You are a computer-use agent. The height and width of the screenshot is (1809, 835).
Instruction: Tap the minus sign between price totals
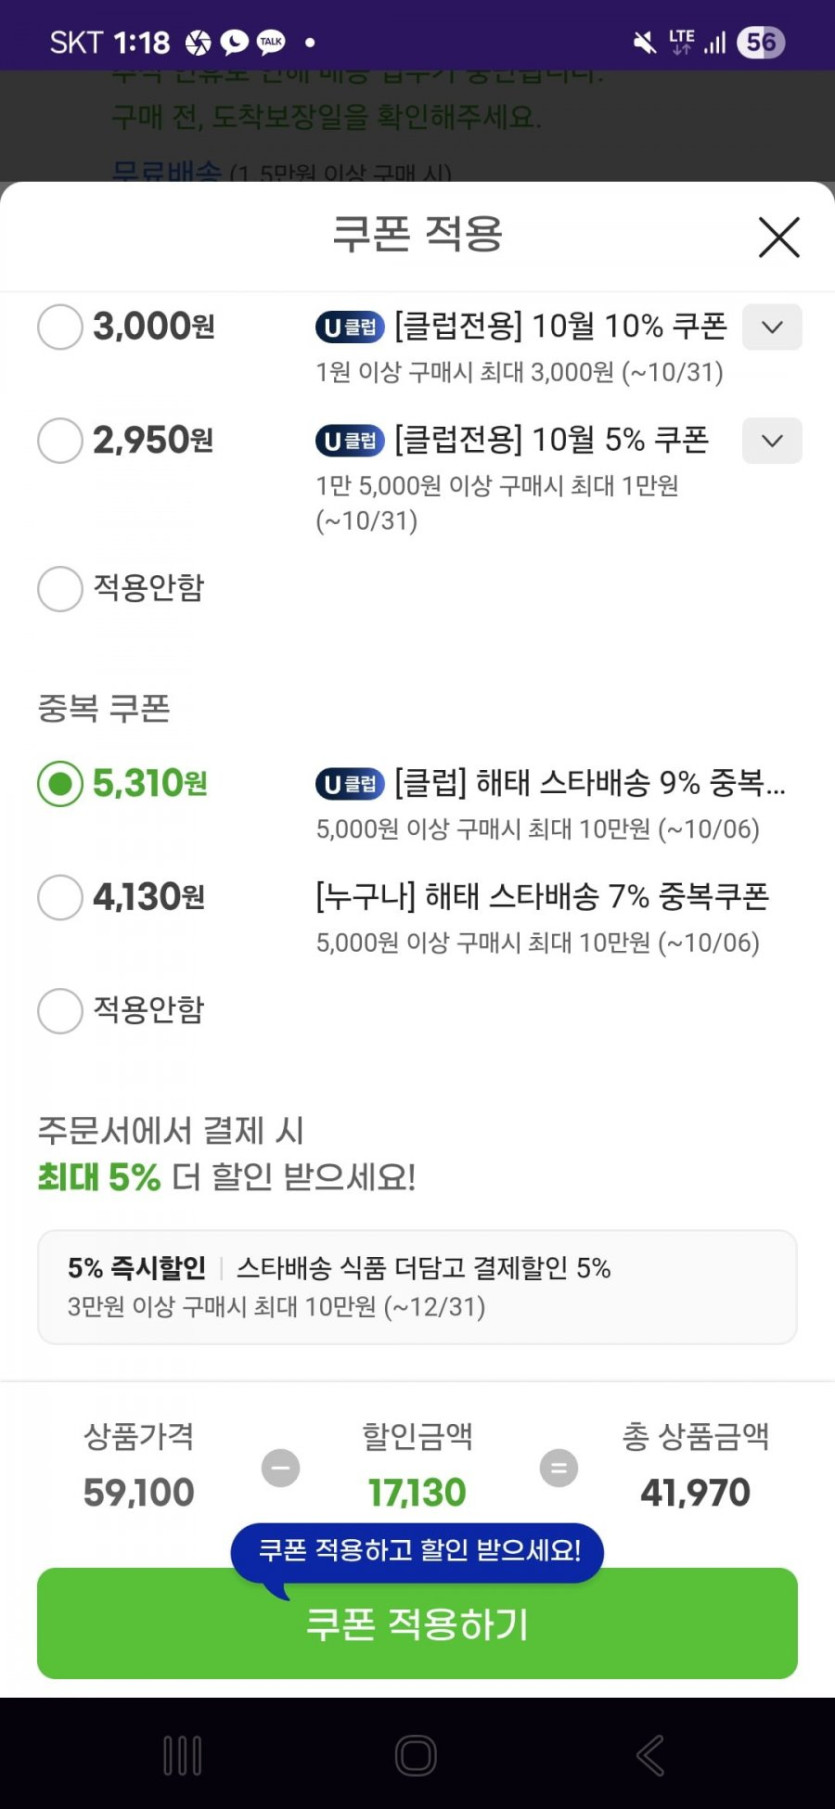(281, 1468)
